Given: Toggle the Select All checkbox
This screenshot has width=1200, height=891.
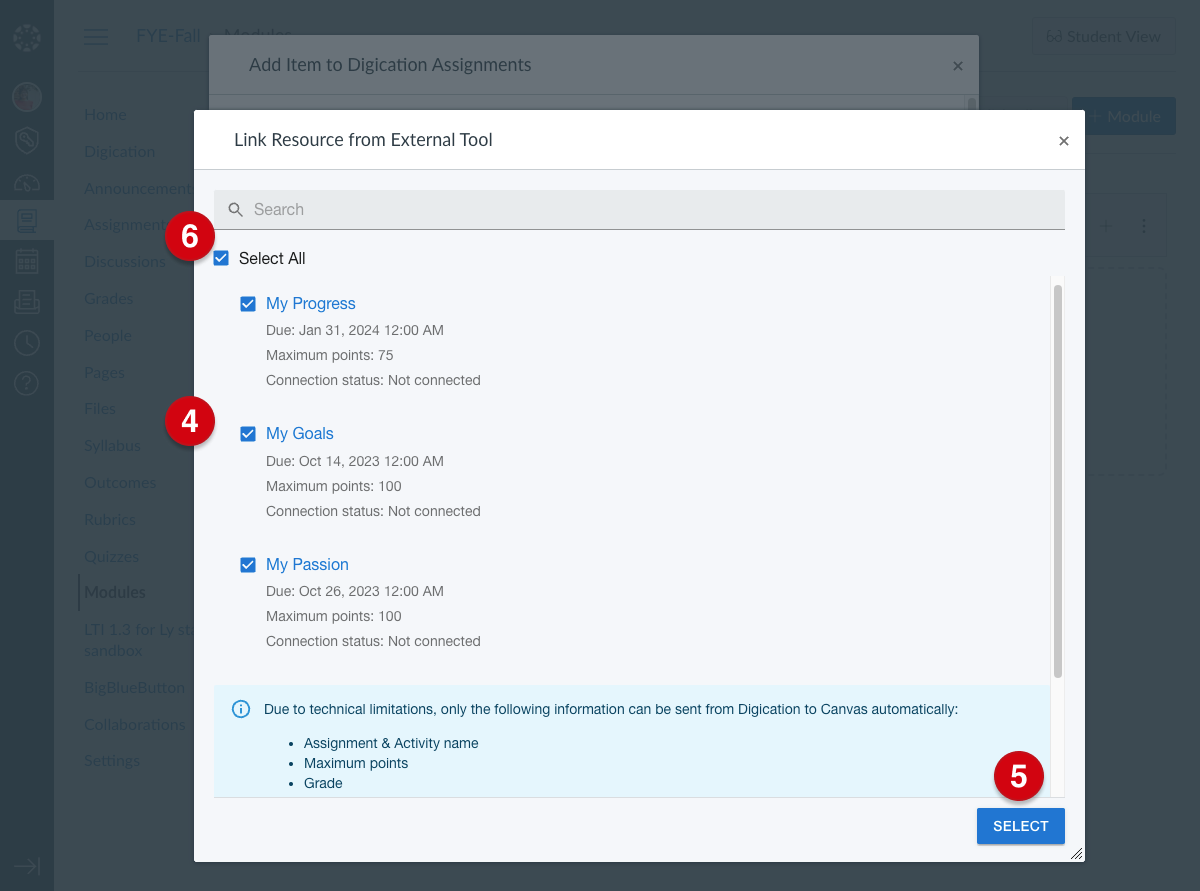Looking at the screenshot, I should pyautogui.click(x=222, y=258).
